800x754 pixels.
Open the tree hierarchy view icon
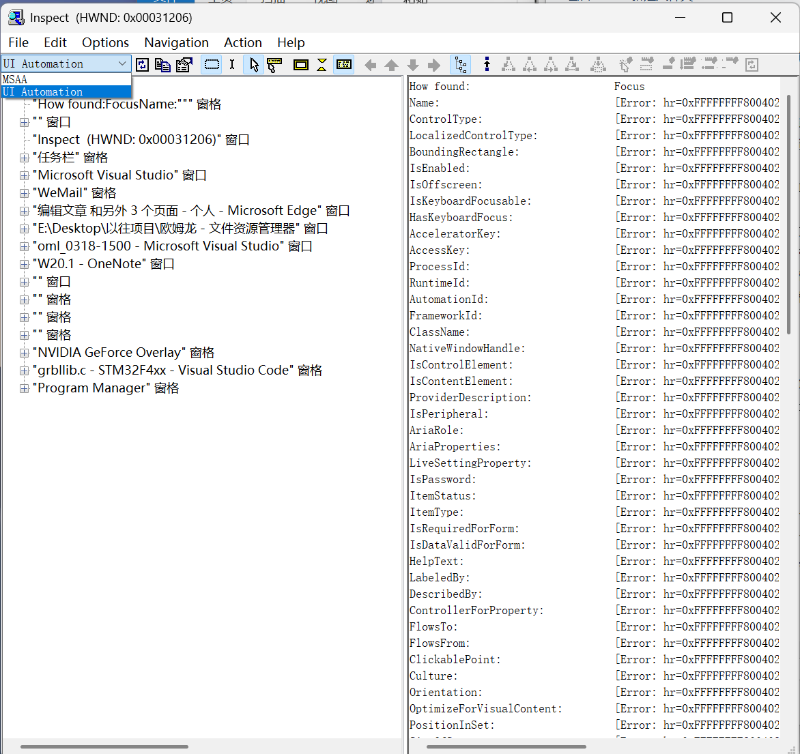tap(461, 63)
